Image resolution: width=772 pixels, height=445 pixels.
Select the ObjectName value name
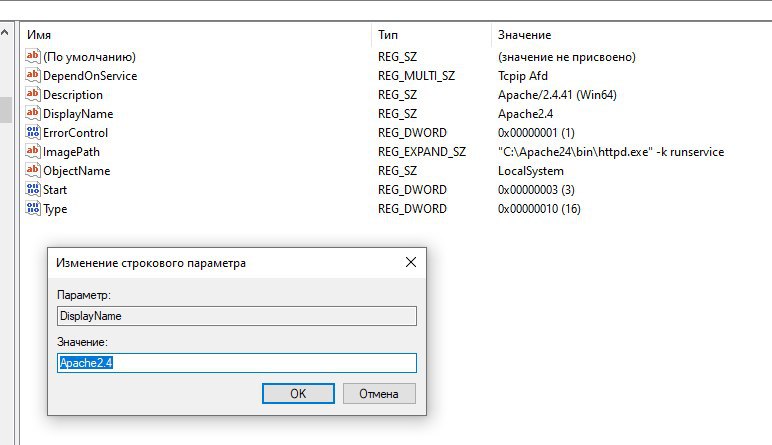pyautogui.click(x=76, y=171)
